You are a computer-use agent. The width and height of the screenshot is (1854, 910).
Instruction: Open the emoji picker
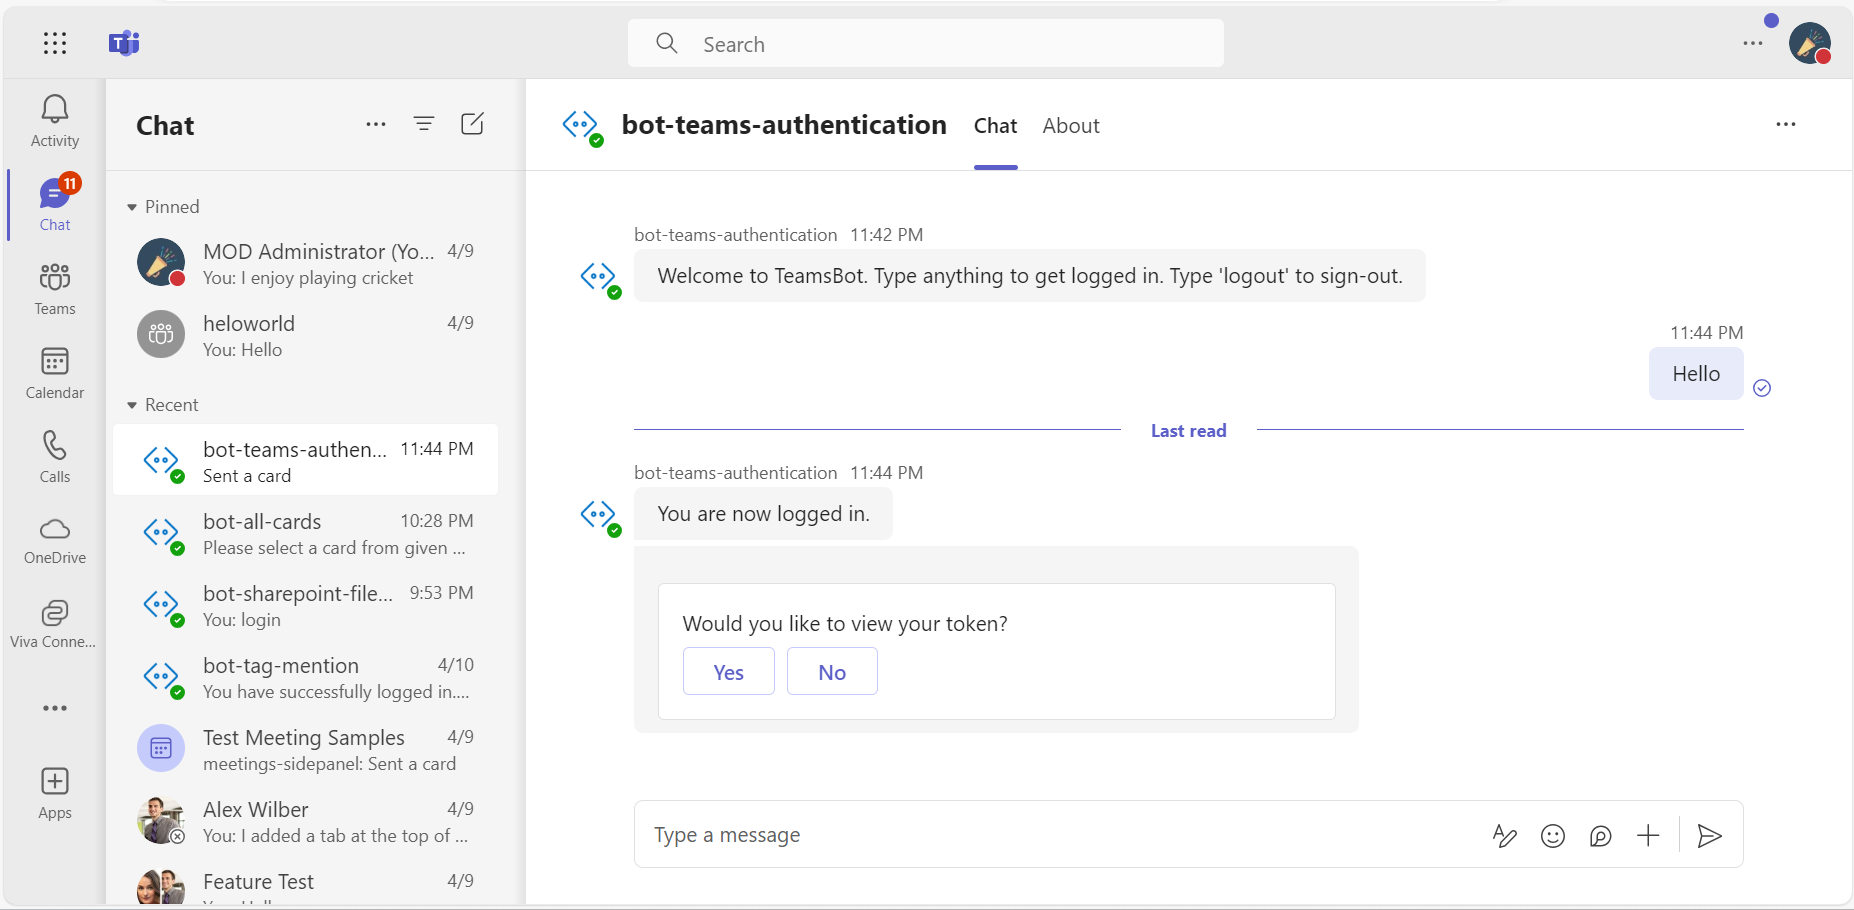click(1553, 835)
